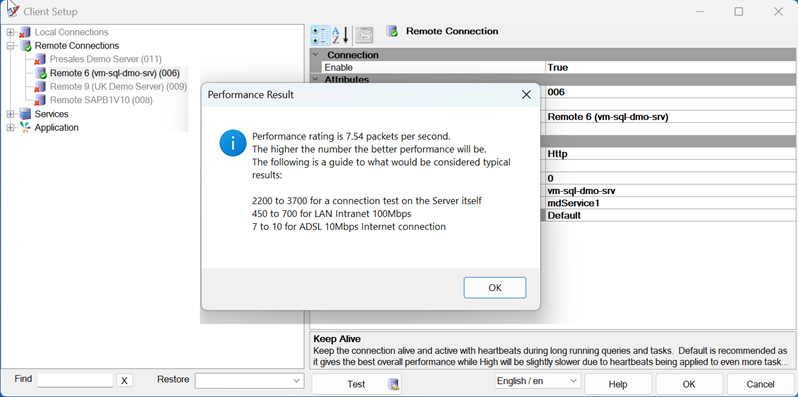Select Local Connections database icon
This screenshot has height=397, width=798.
click(25, 33)
